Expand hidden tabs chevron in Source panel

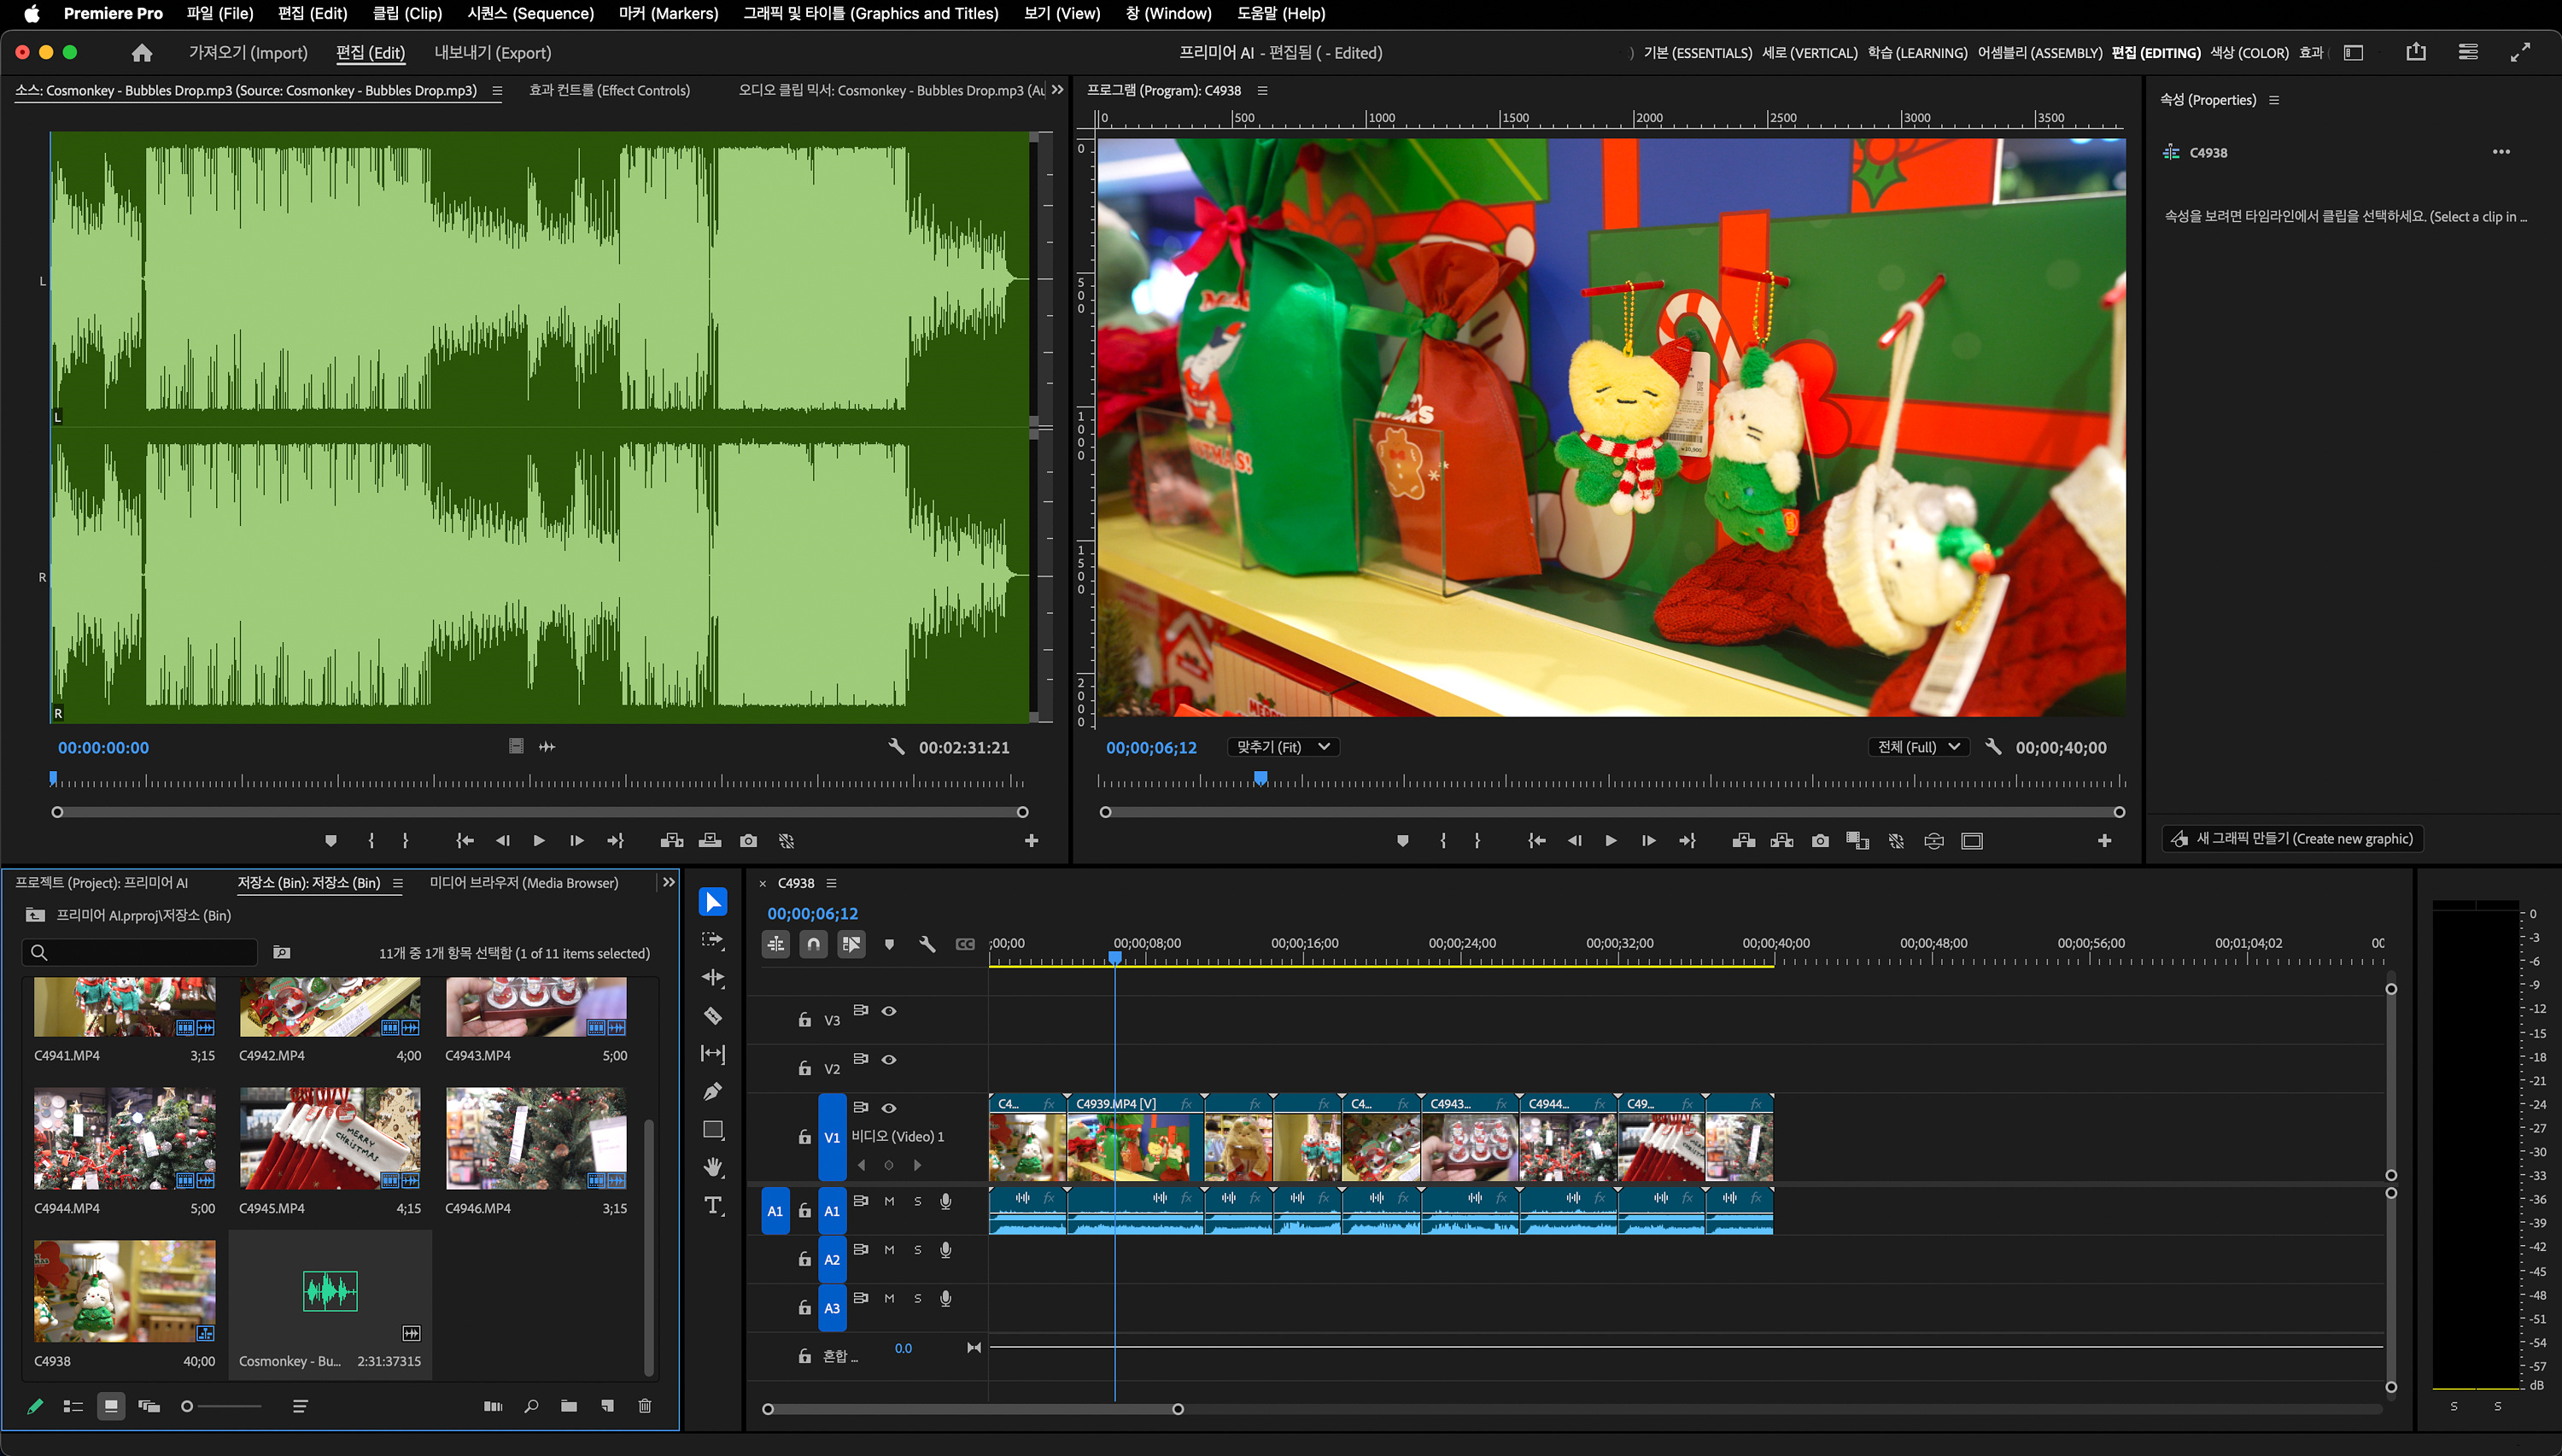pyautogui.click(x=1057, y=90)
